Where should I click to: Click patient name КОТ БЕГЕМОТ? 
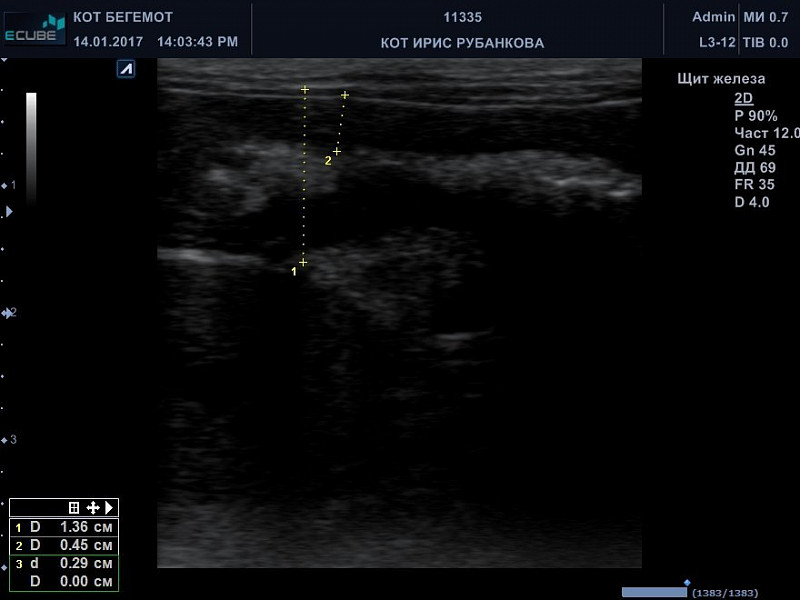123,17
